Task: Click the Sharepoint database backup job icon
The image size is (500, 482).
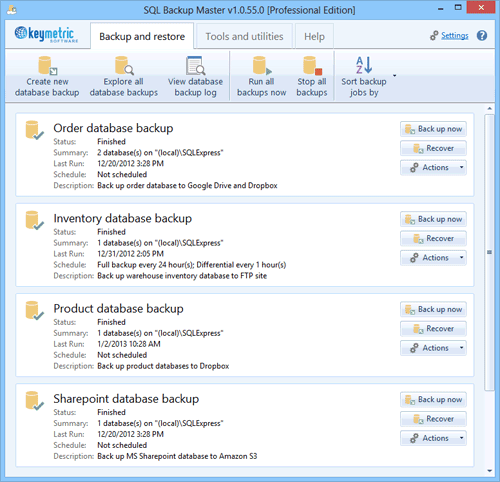Action: [34, 401]
